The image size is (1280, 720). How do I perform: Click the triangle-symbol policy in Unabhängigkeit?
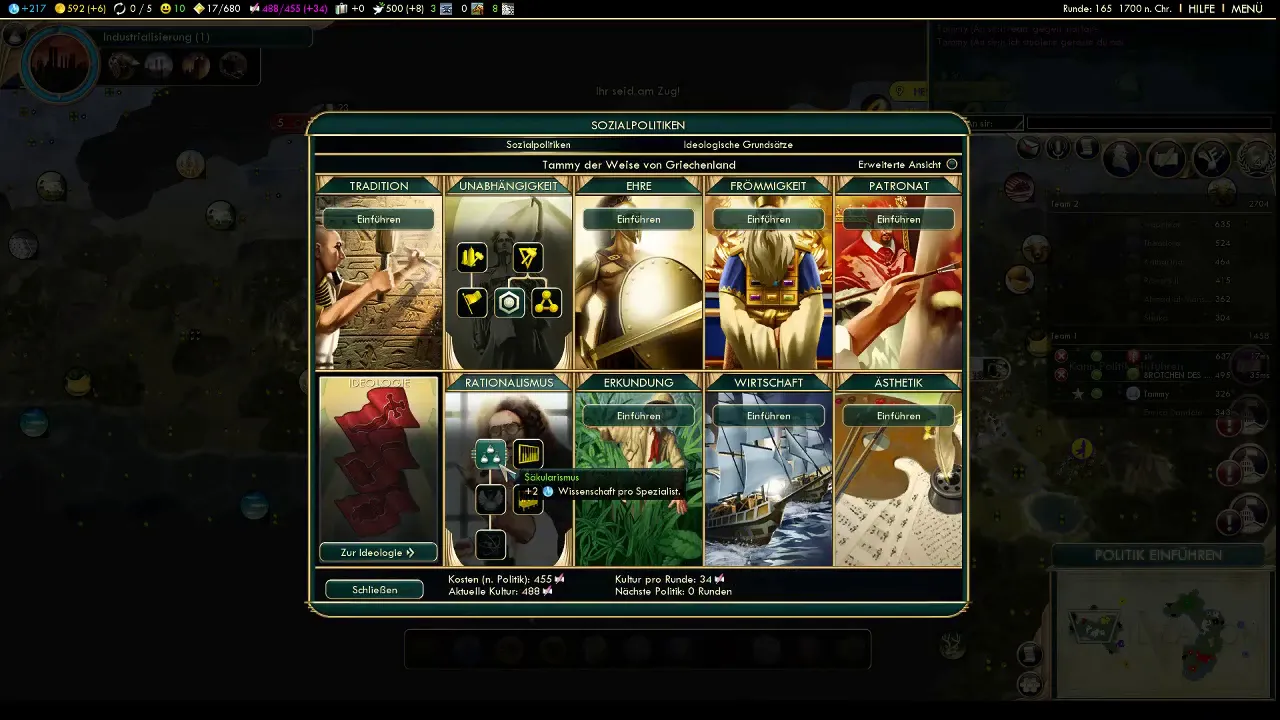(x=528, y=258)
